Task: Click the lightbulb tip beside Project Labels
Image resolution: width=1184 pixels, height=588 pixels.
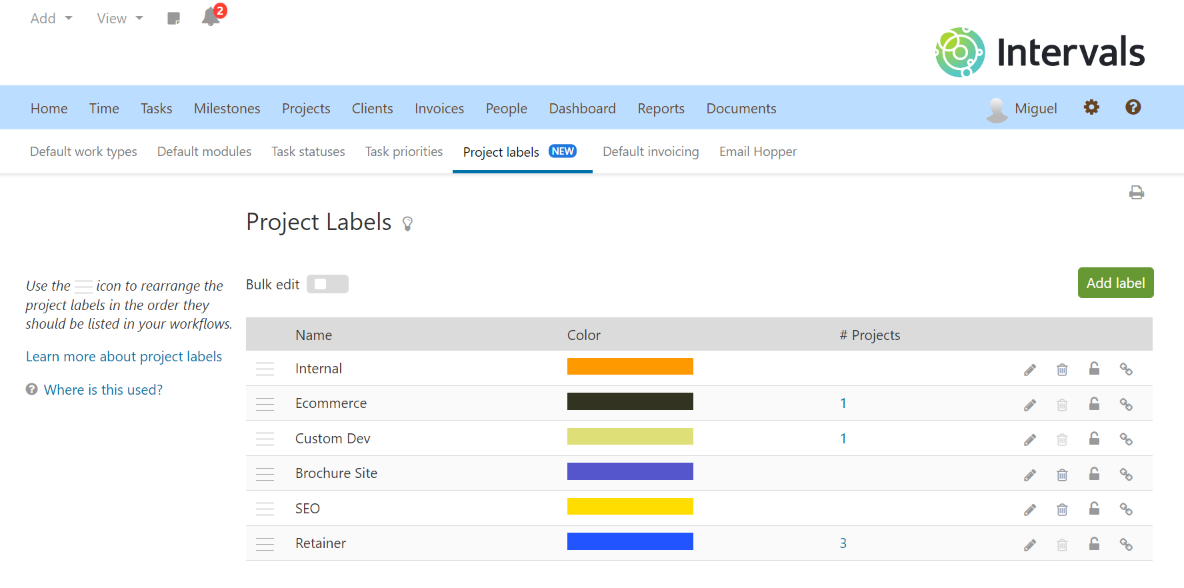Action: [x=407, y=224]
